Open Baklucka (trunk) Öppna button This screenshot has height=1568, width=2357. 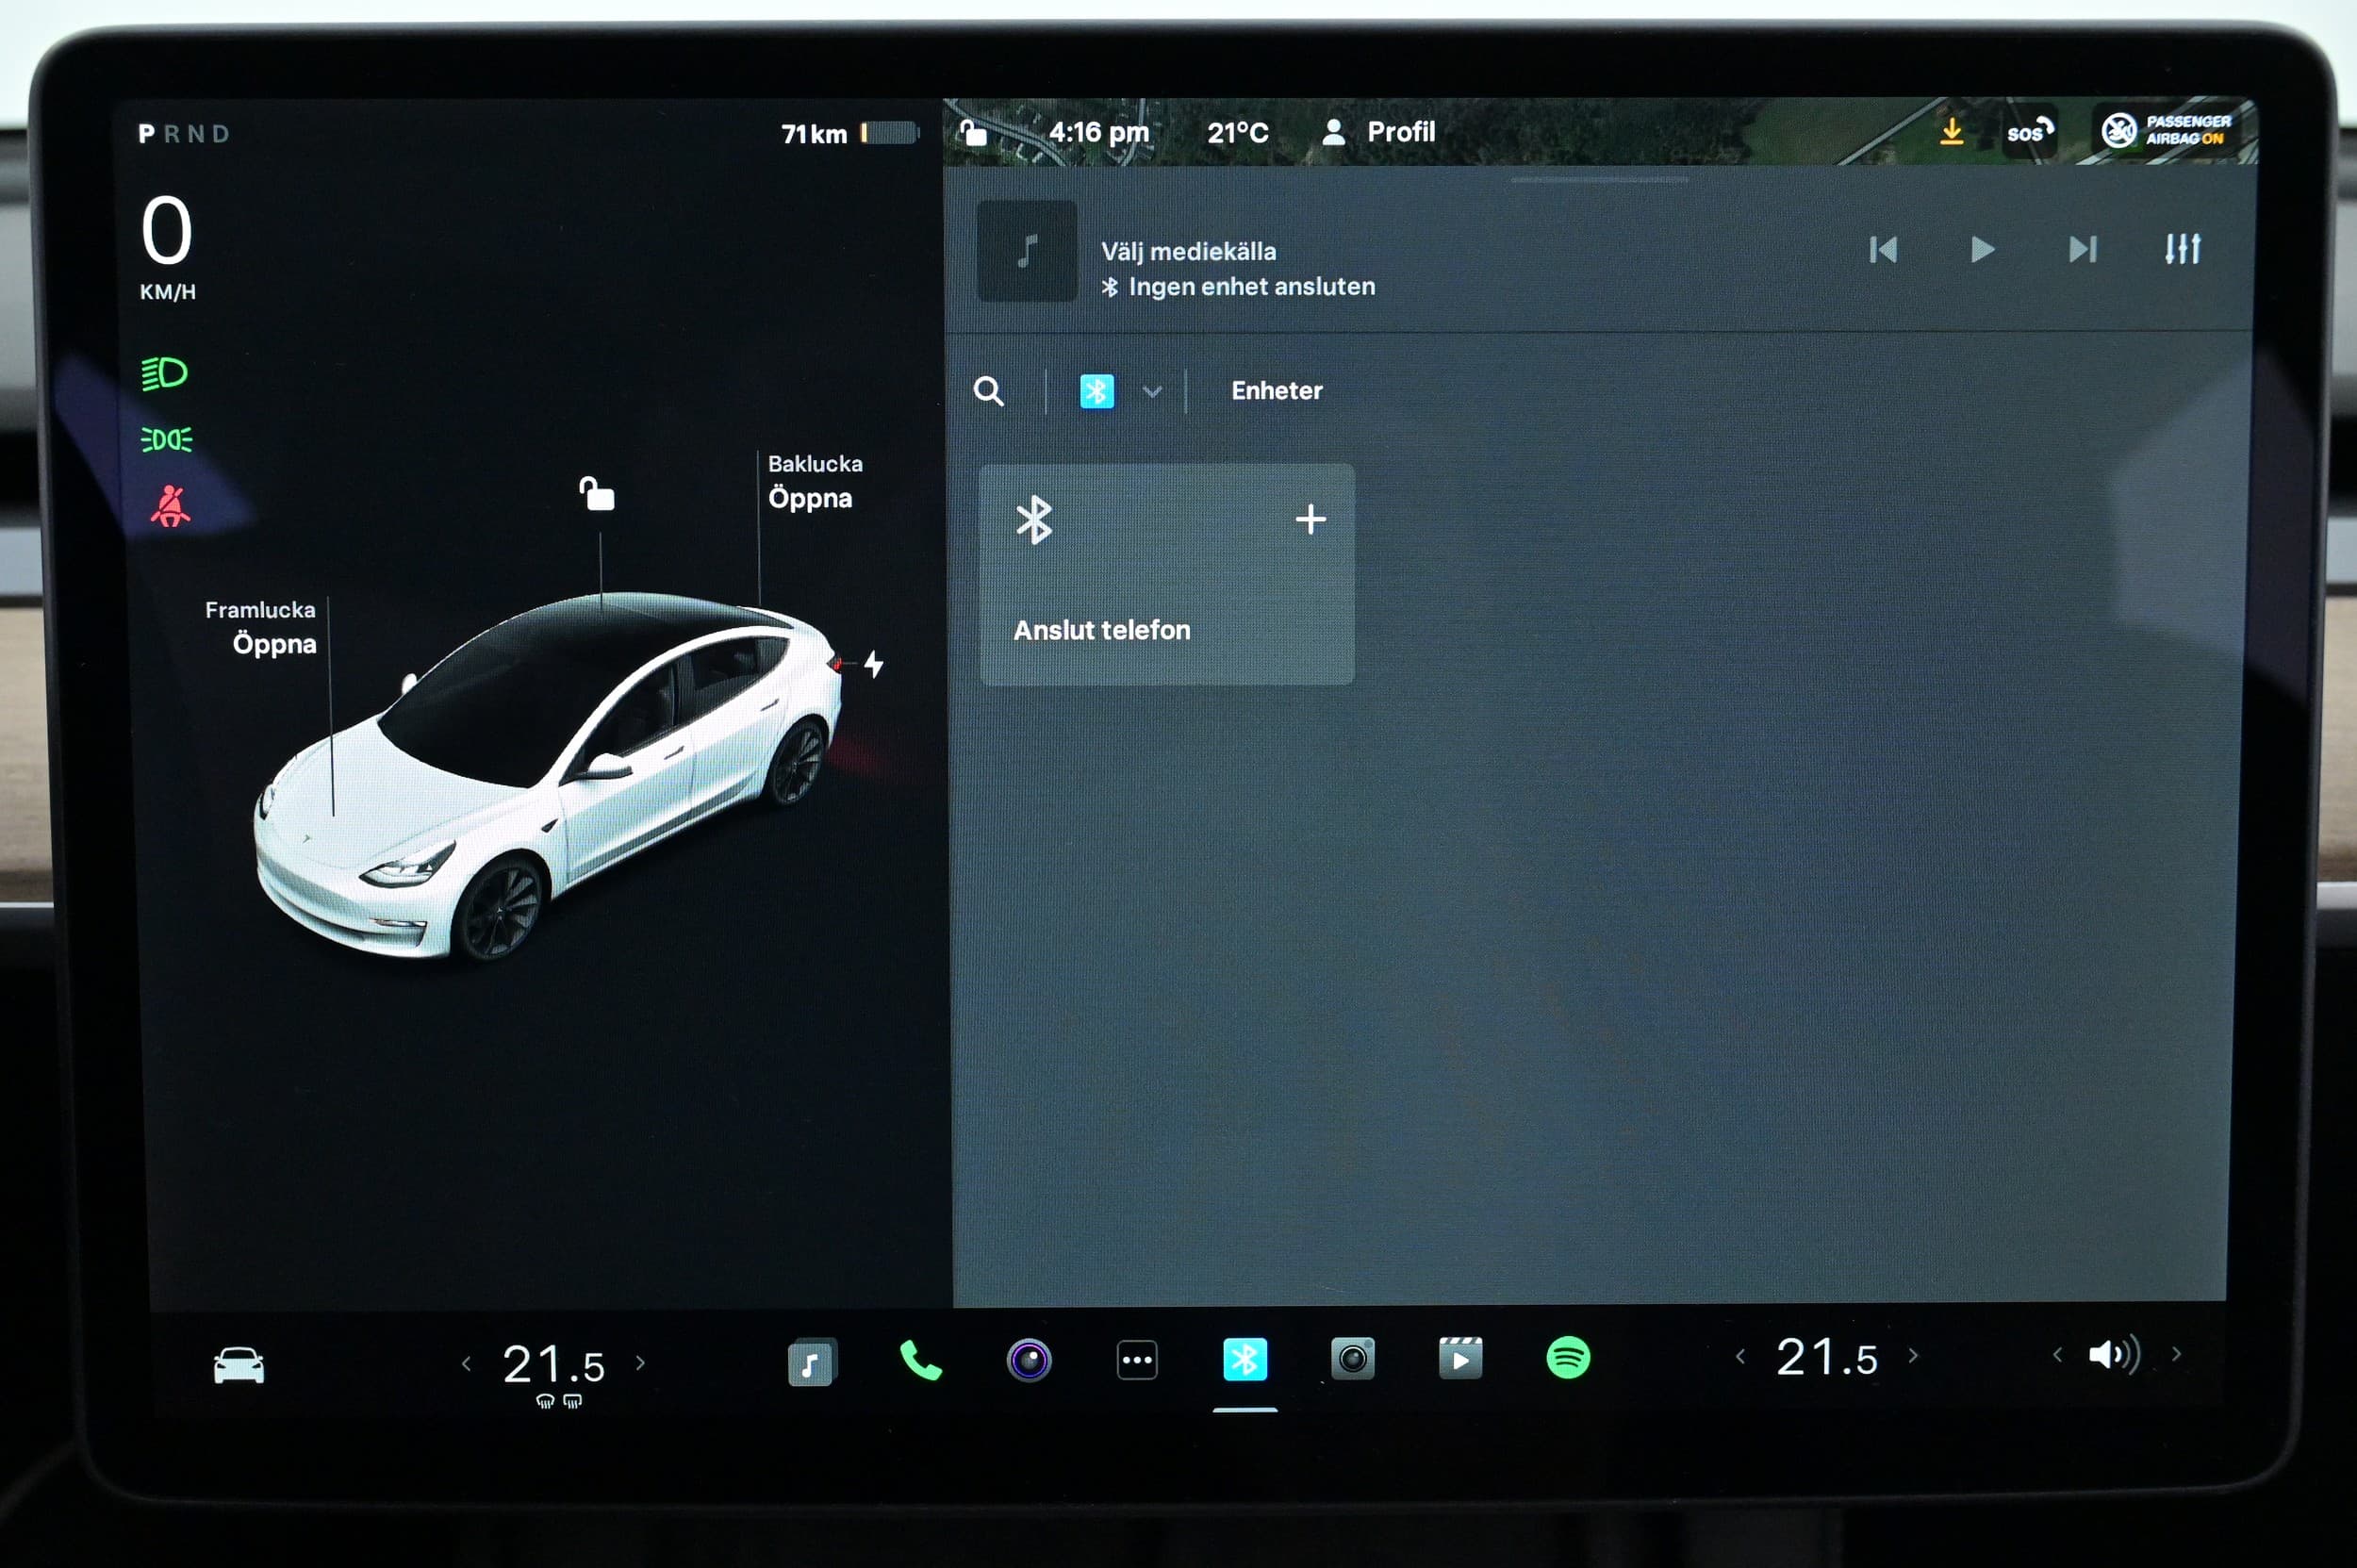click(x=815, y=481)
